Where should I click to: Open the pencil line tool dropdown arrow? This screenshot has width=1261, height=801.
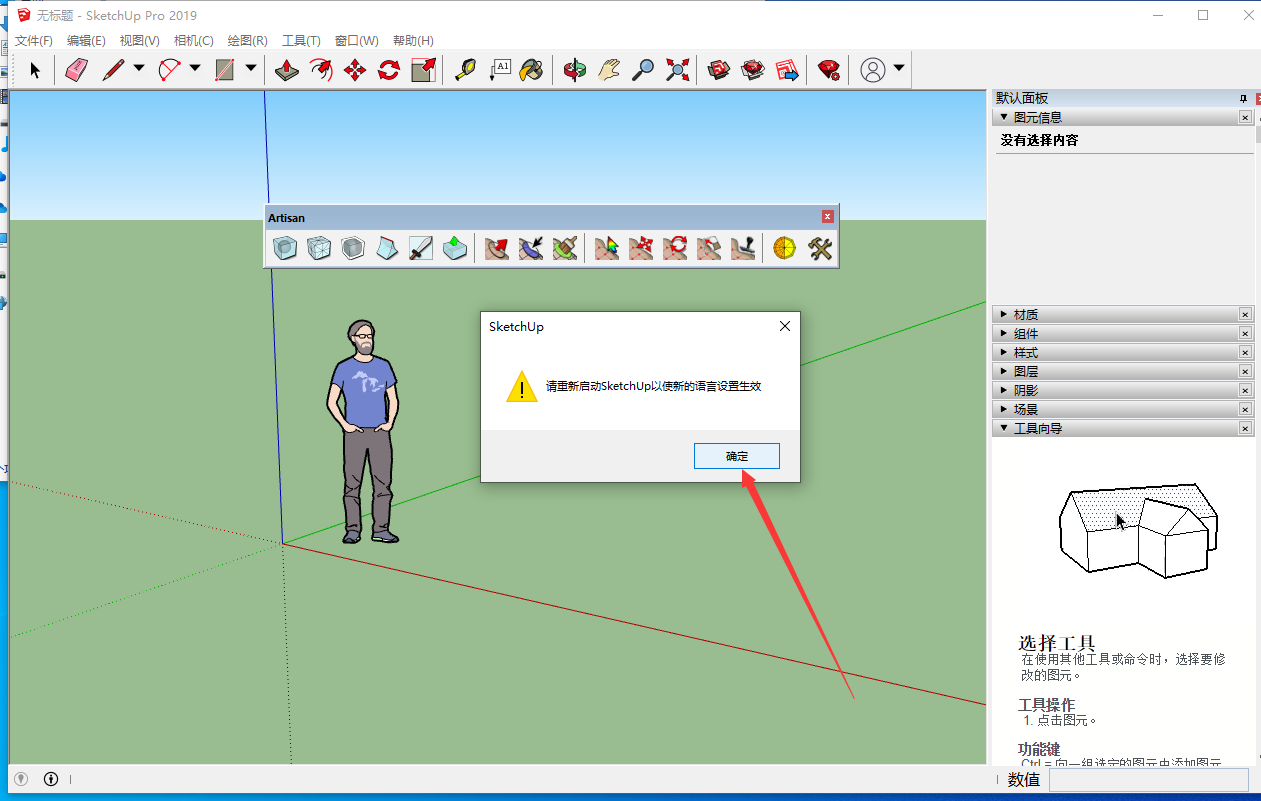pyautogui.click(x=139, y=69)
